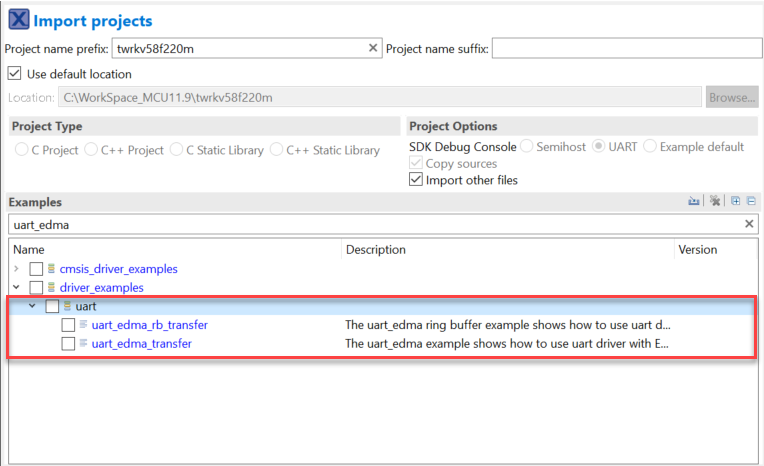Clear the project name prefix field

[373, 48]
